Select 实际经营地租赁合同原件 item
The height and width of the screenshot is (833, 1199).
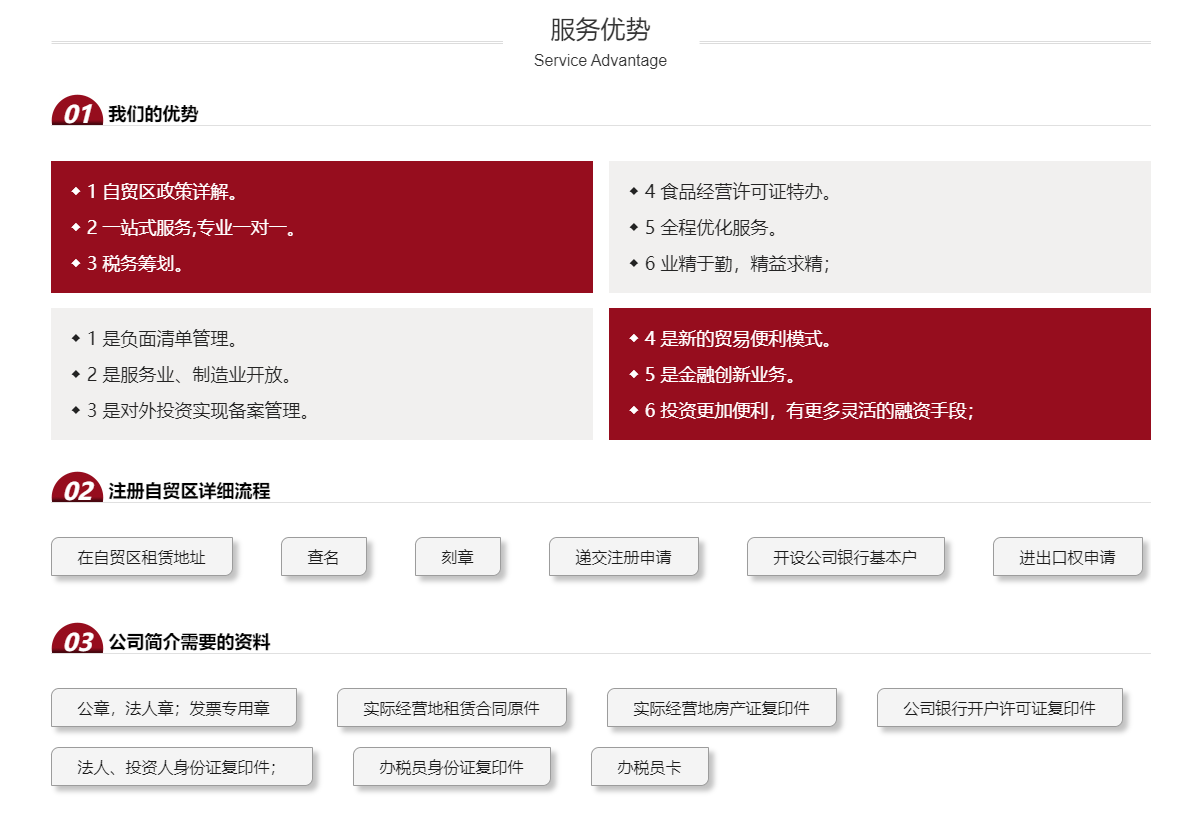click(x=451, y=708)
